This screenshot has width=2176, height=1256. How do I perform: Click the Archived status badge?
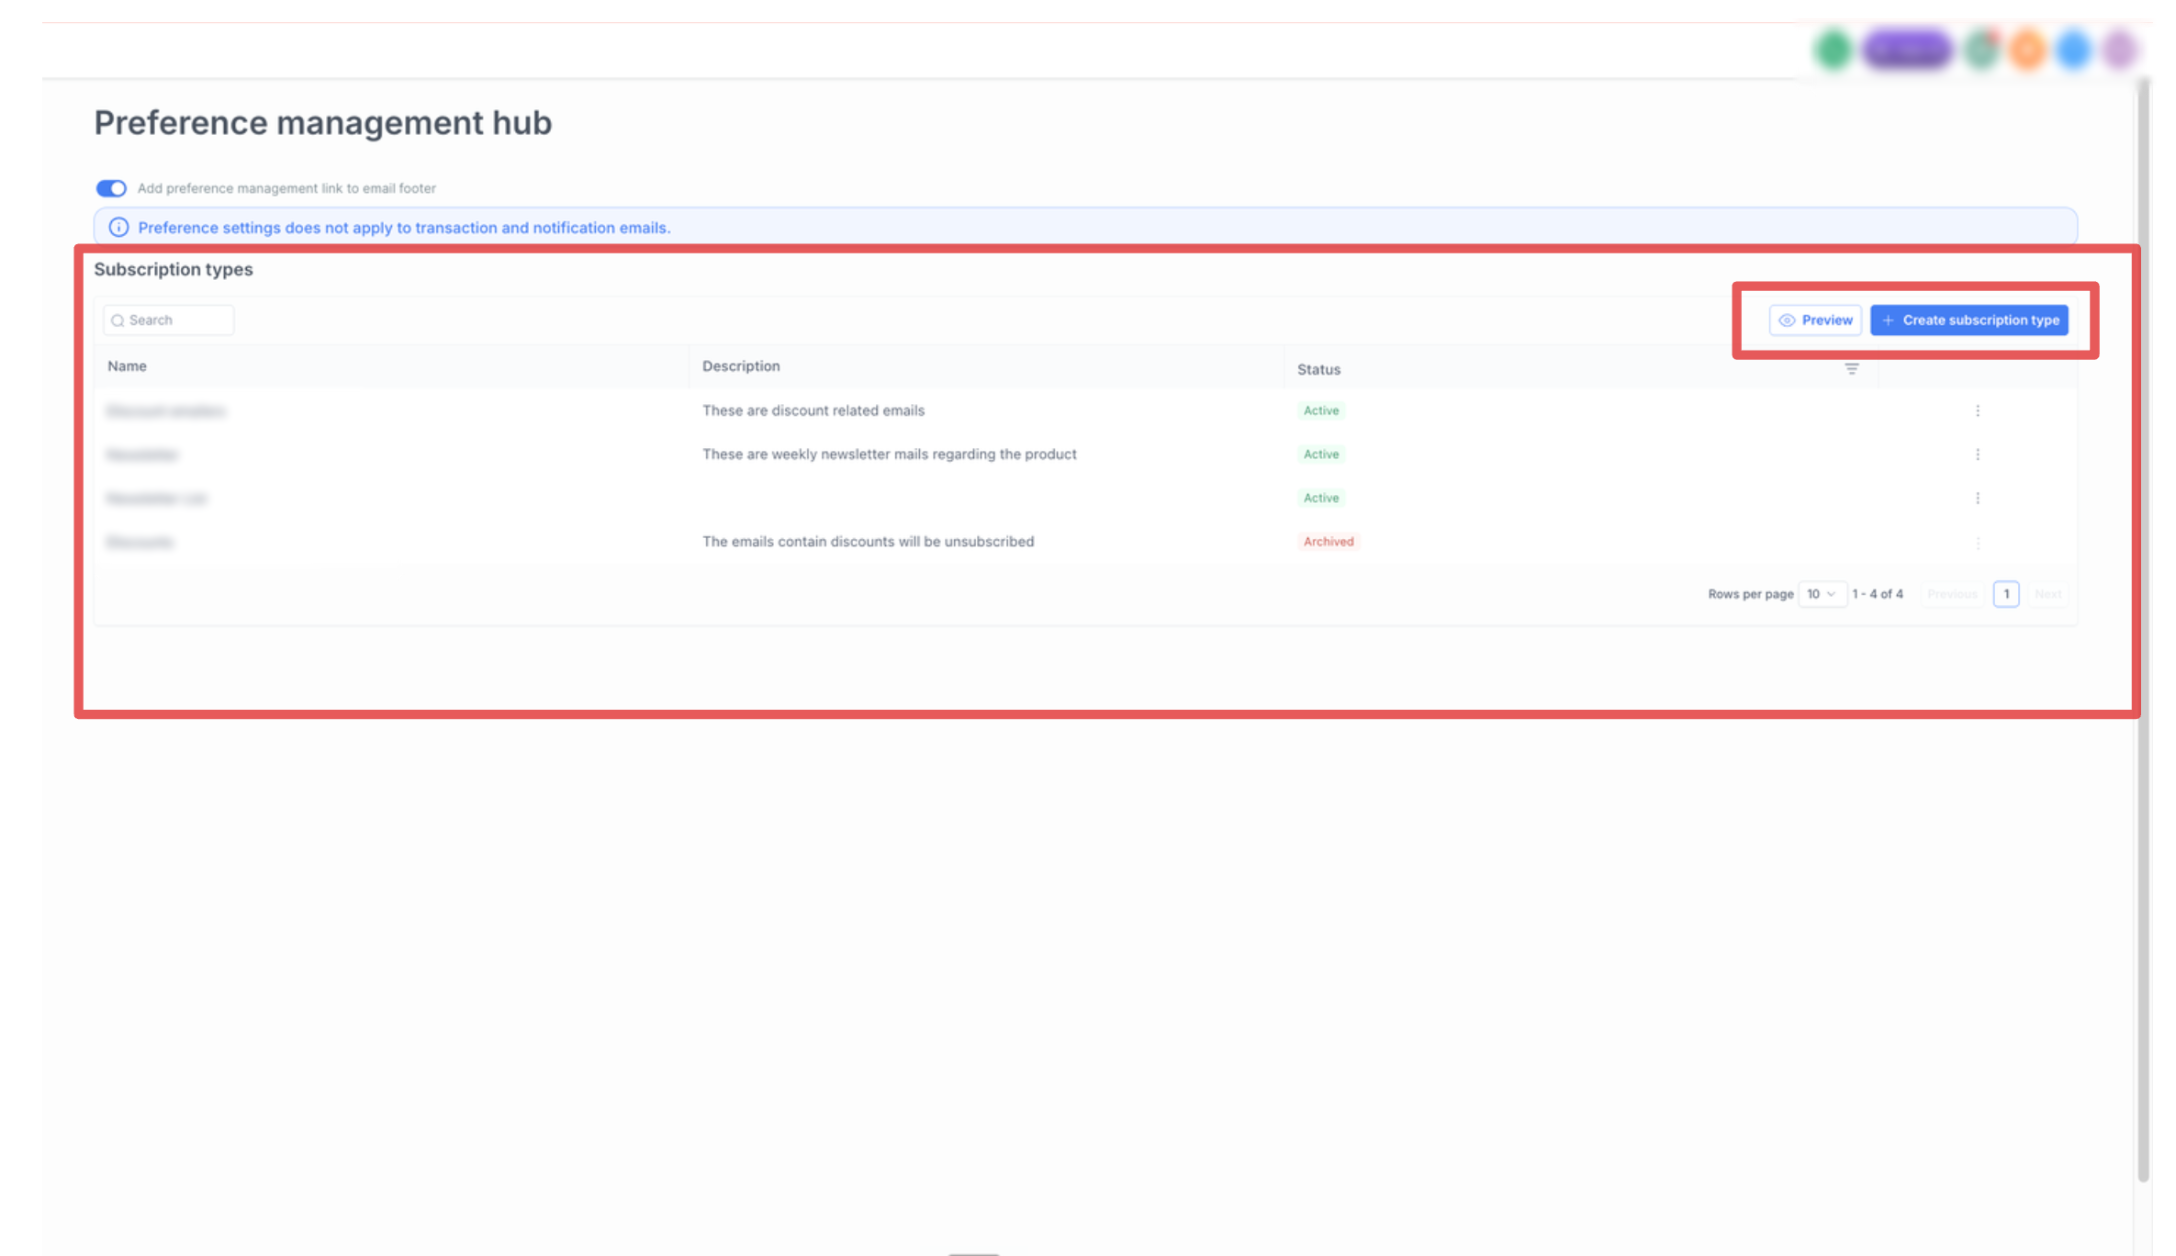tap(1328, 541)
